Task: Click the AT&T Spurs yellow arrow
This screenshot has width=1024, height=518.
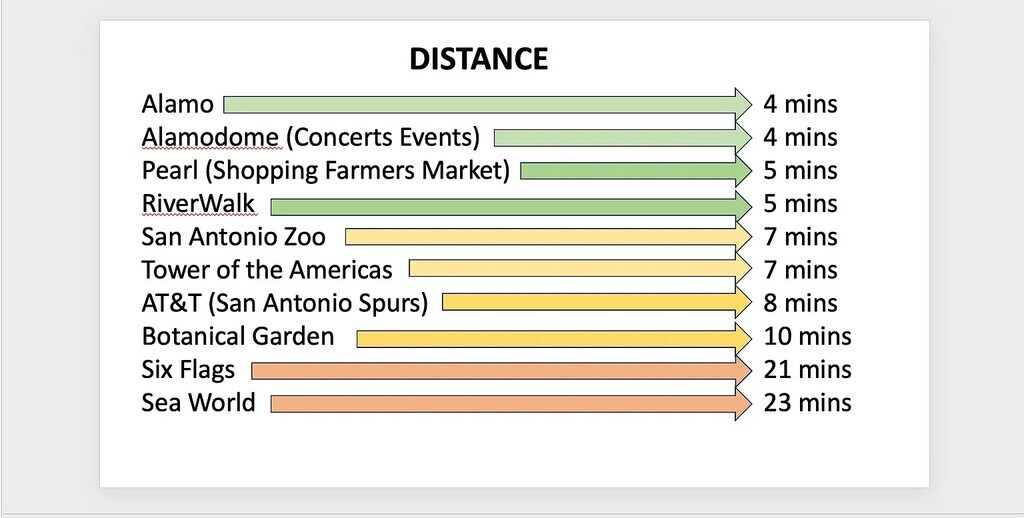Action: point(597,302)
